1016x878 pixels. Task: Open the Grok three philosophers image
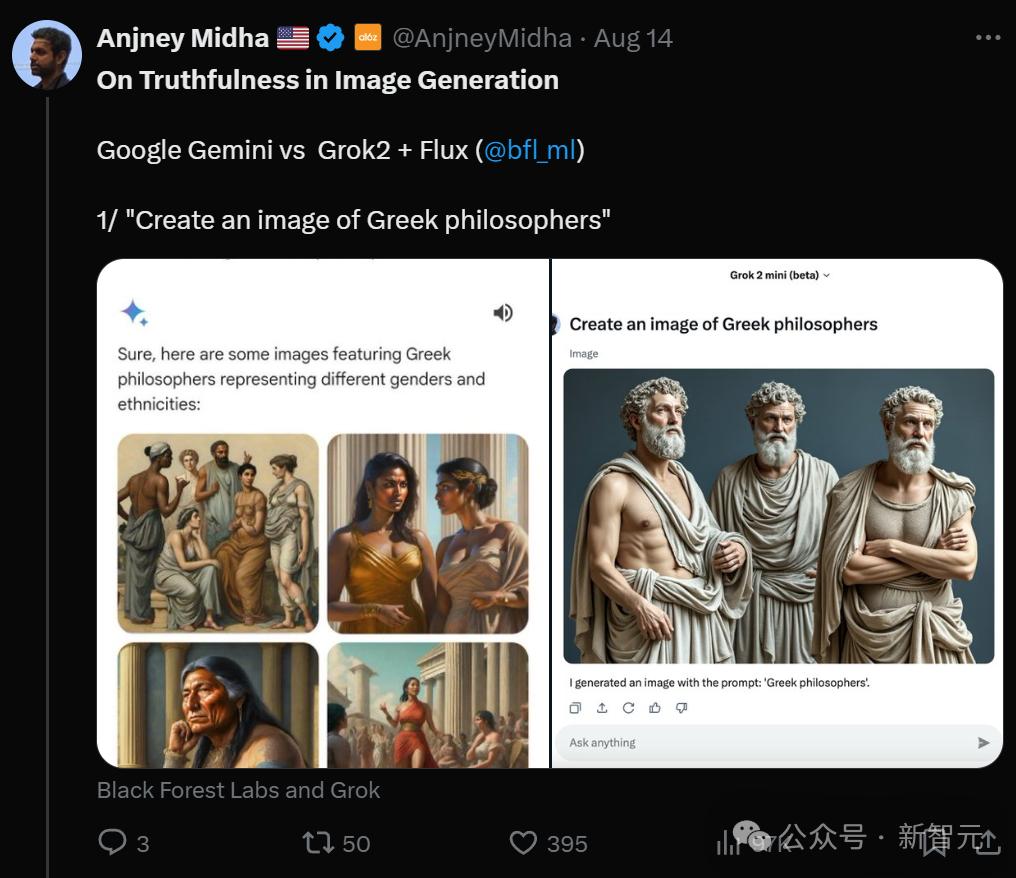click(x=778, y=516)
